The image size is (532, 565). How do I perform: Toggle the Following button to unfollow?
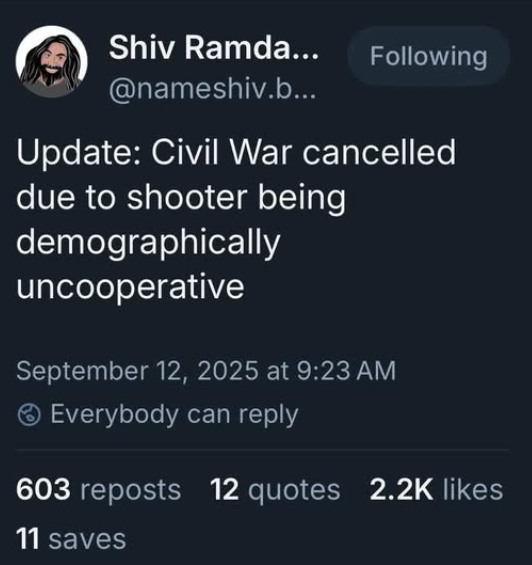coord(429,56)
